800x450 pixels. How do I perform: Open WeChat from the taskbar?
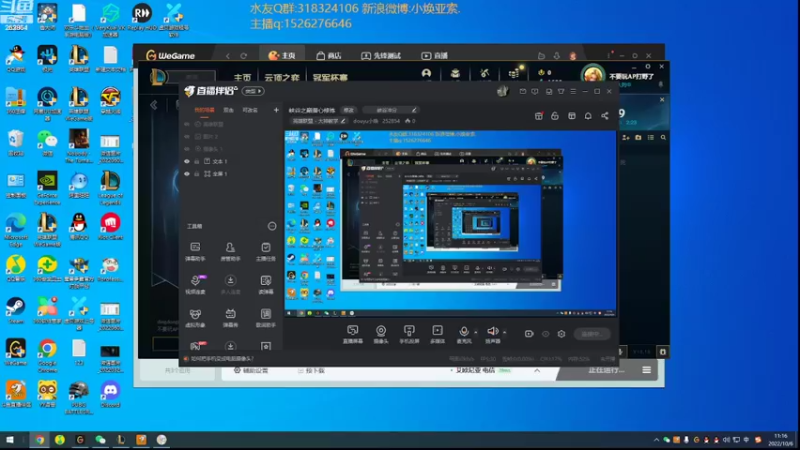[100, 440]
